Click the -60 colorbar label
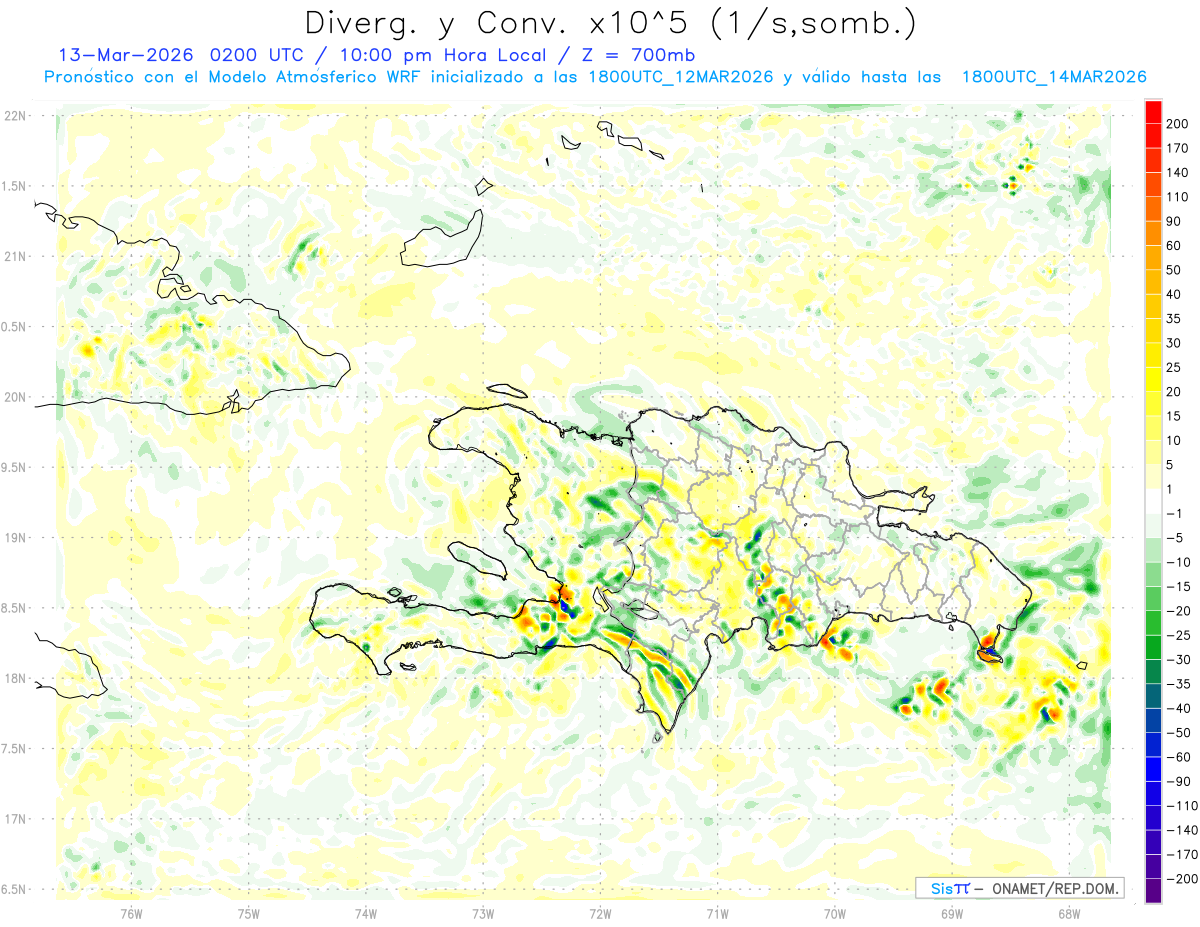1200x927 pixels. pyautogui.click(x=1180, y=757)
